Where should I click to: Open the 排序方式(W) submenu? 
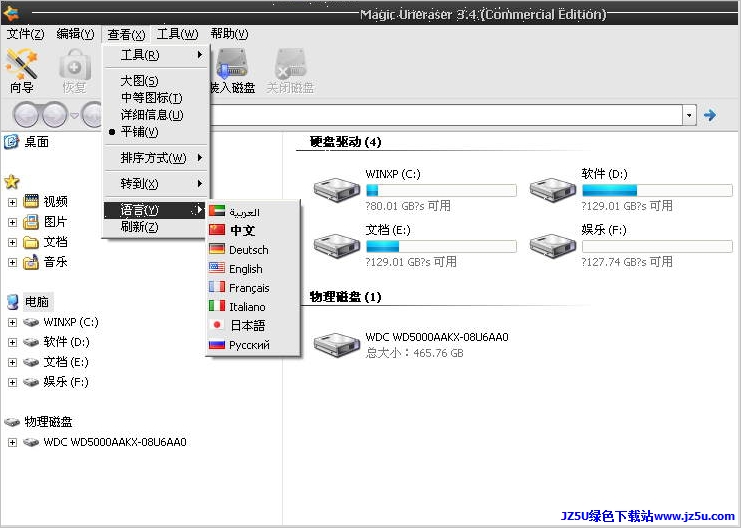155,158
